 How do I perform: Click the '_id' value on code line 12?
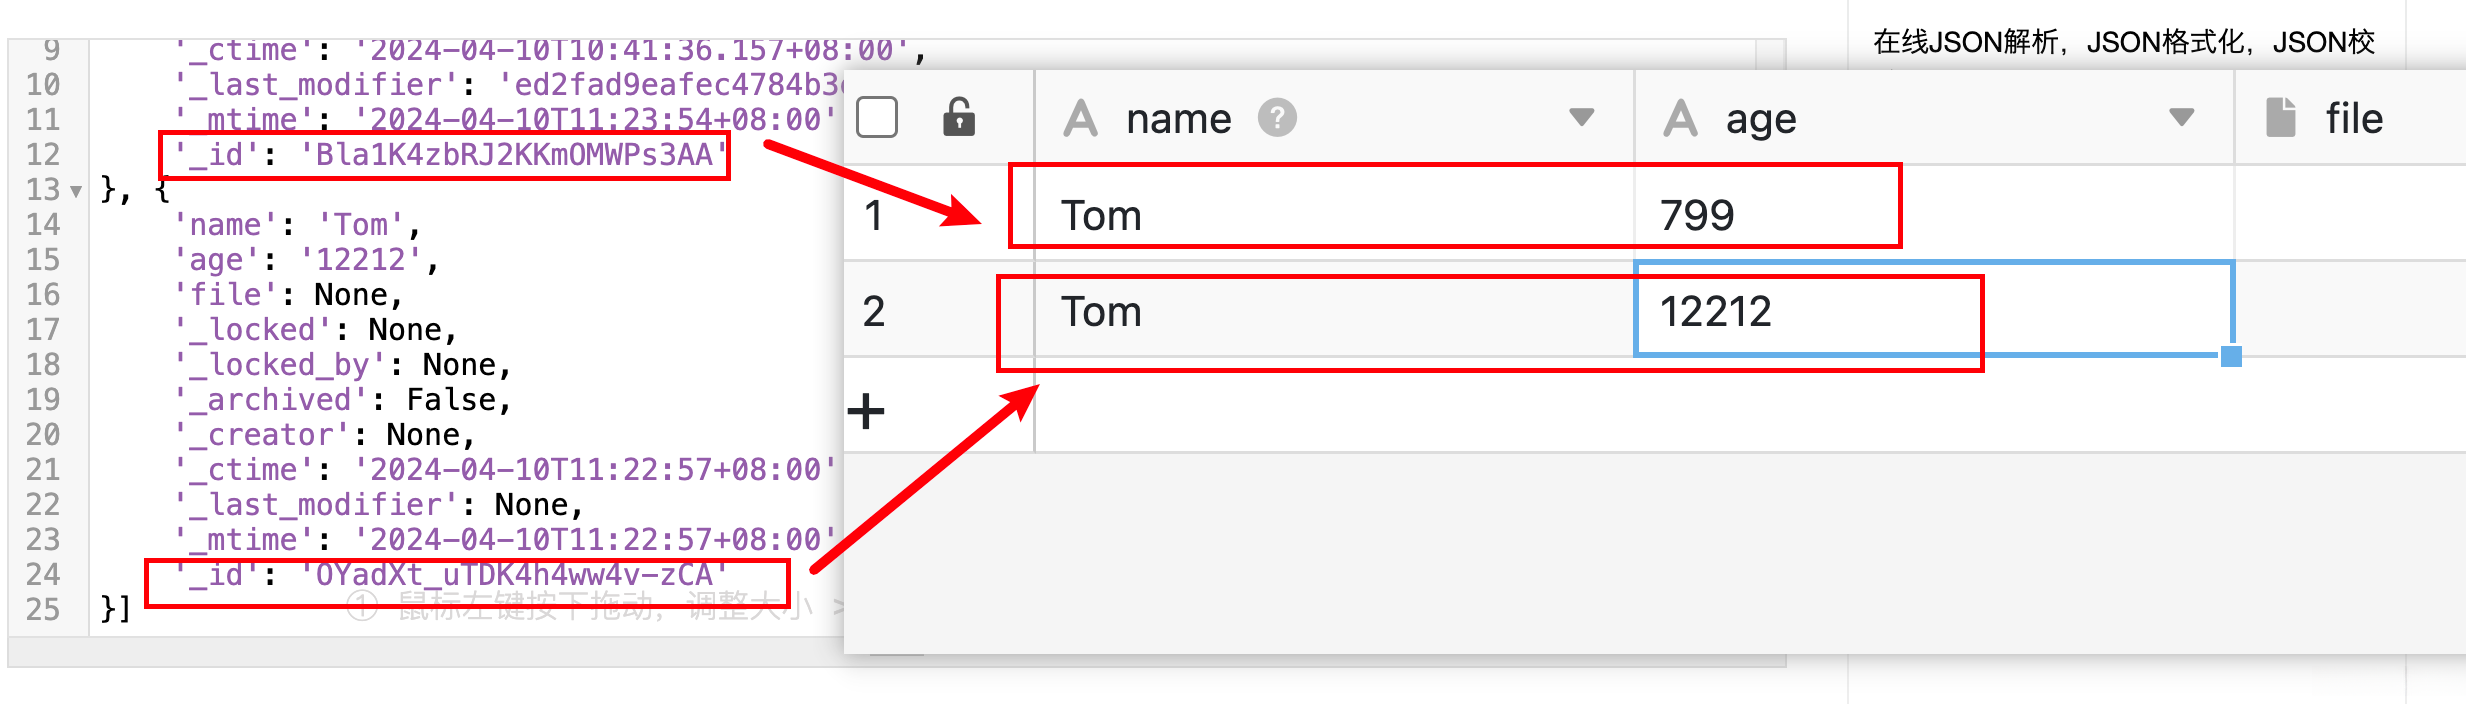[x=514, y=155]
